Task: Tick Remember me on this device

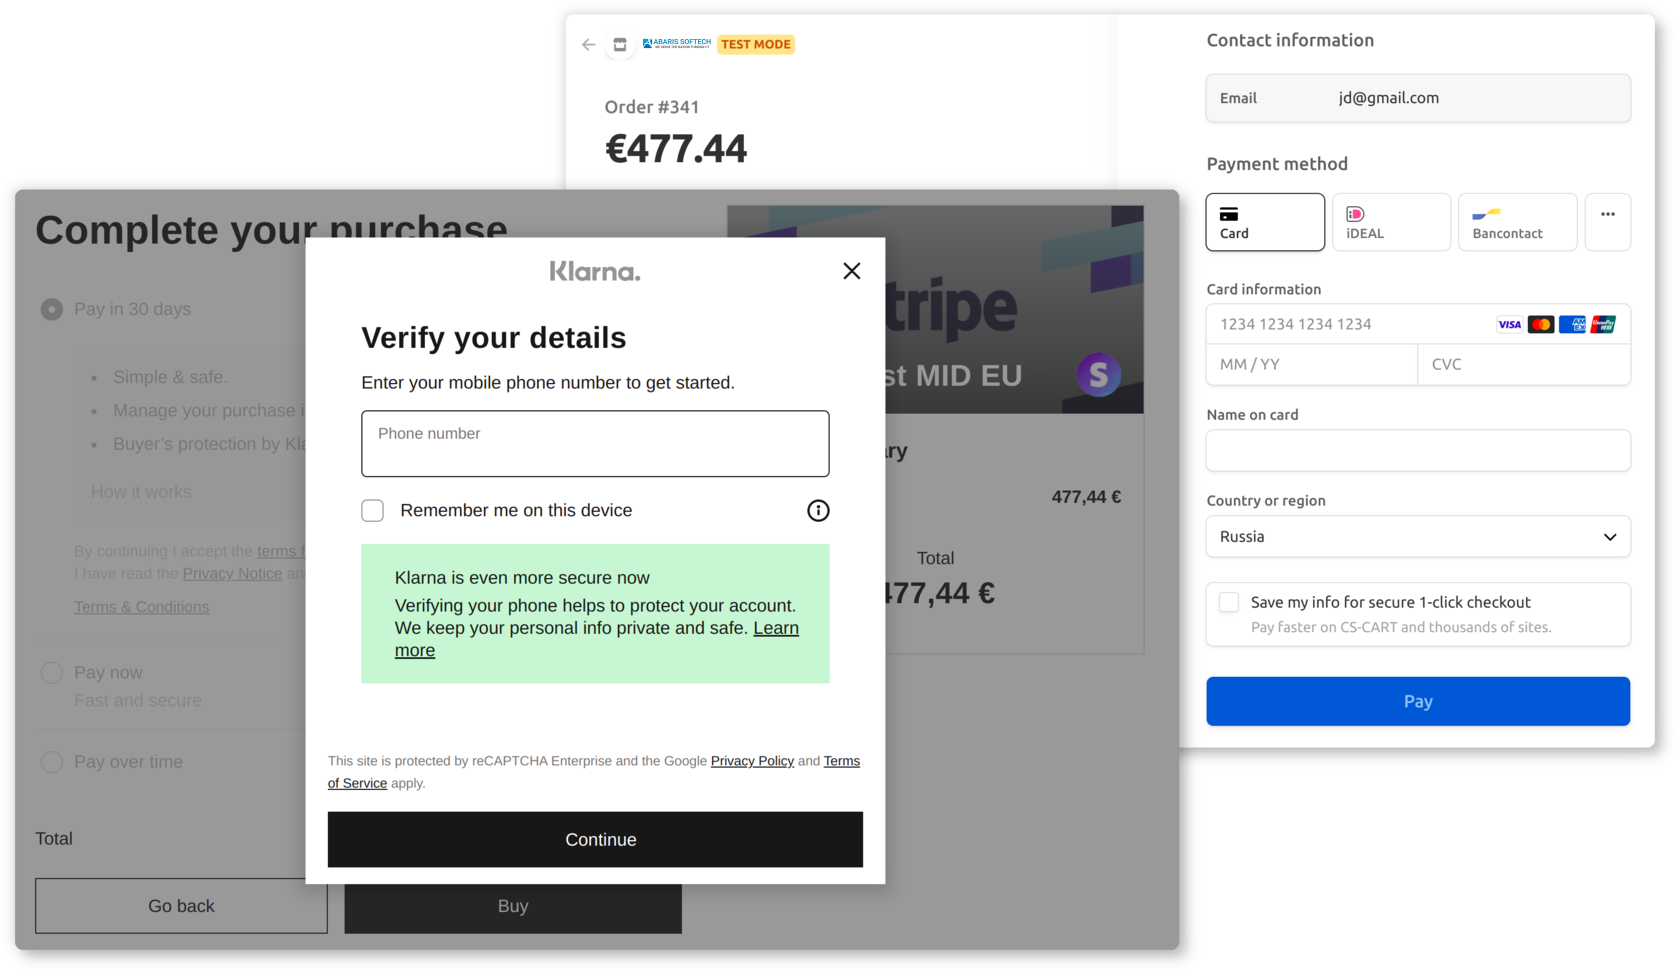Action: 373,511
